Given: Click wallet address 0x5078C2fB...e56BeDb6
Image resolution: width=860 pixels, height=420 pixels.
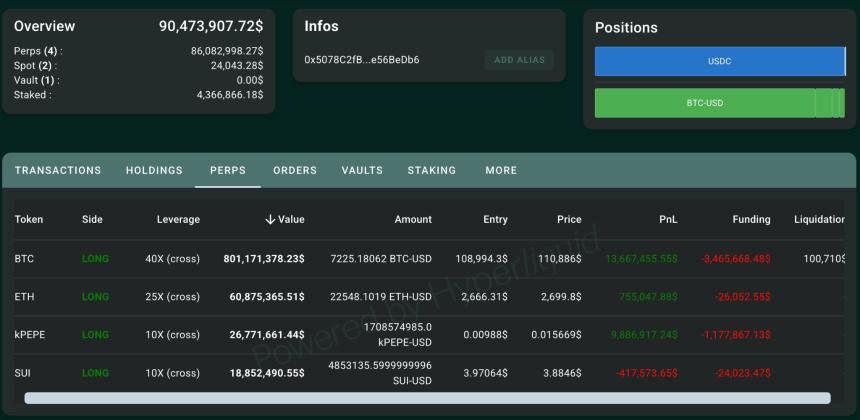Looking at the screenshot, I should coord(362,60).
